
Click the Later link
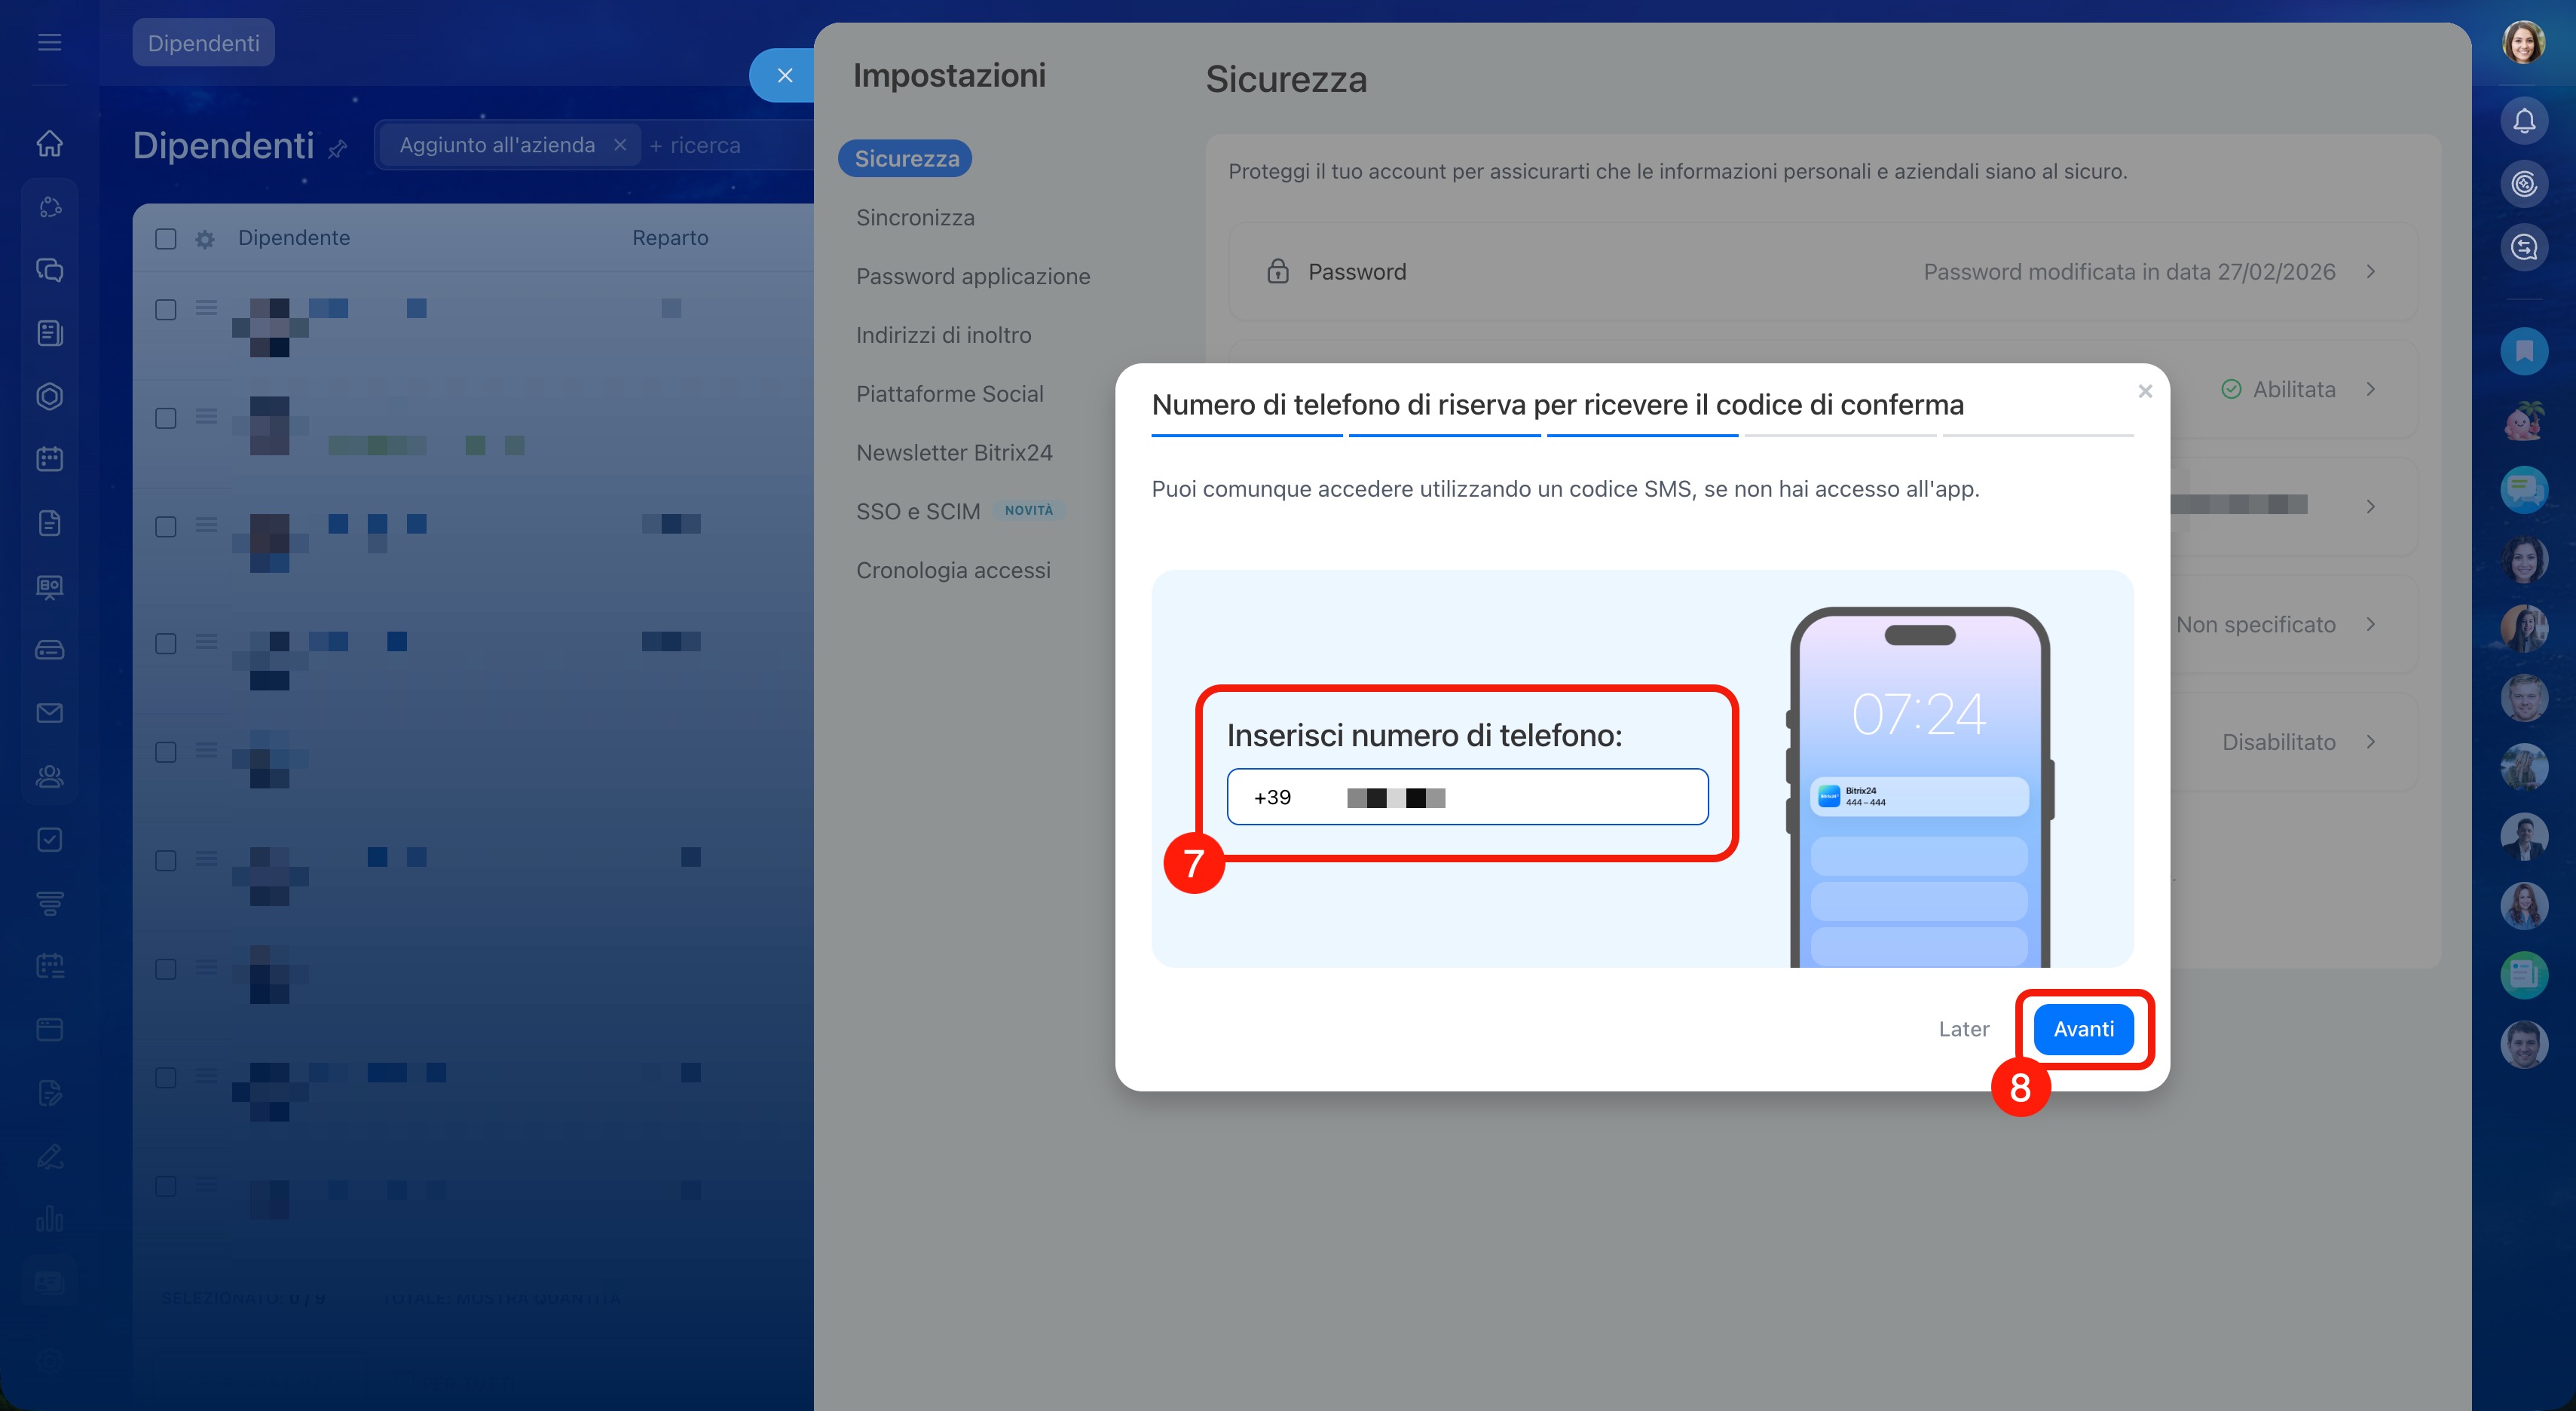[x=1963, y=1029]
